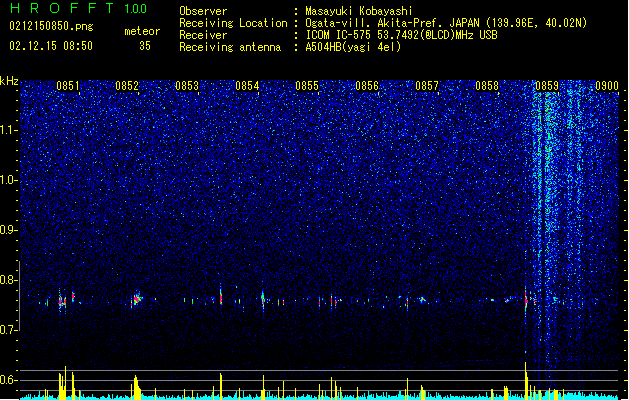This screenshot has width=629, height=400.
Task: Click the 0851 time marker
Action: tap(68, 86)
